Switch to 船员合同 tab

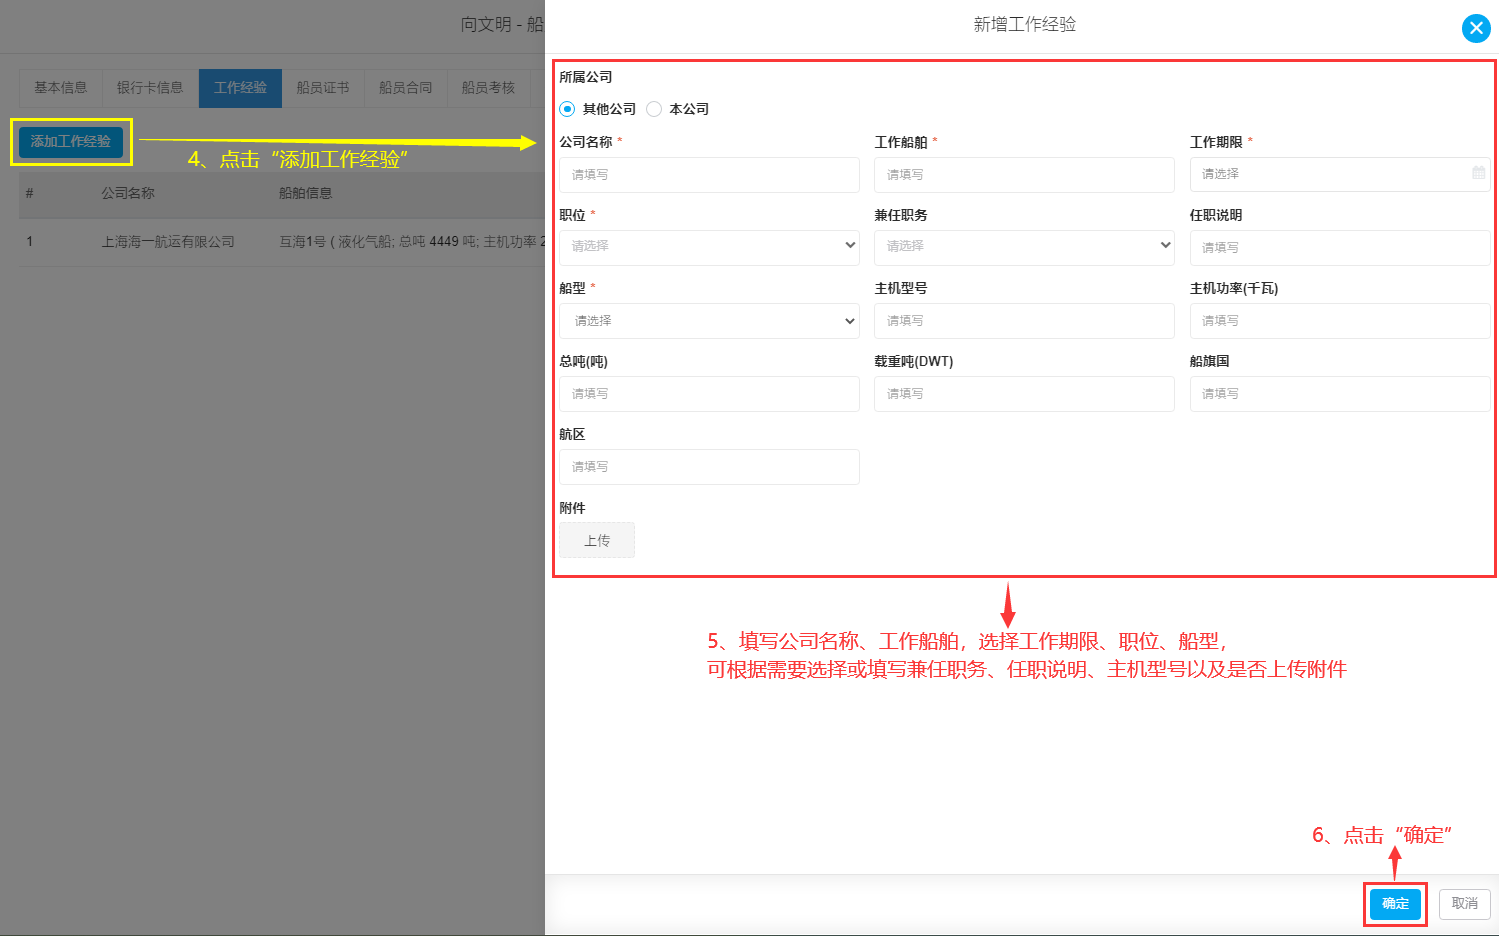point(405,88)
